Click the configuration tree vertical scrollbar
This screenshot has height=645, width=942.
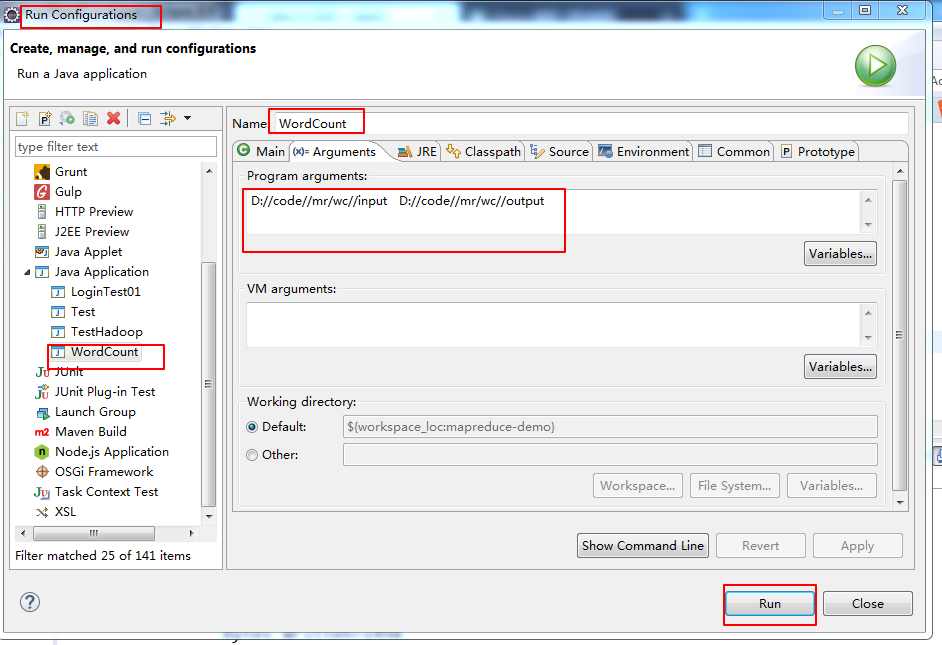(208, 384)
